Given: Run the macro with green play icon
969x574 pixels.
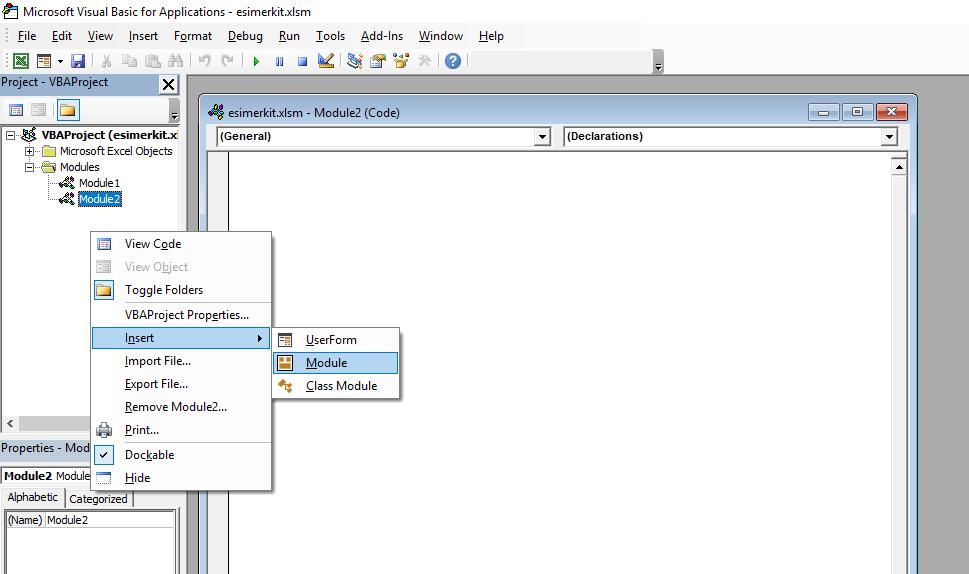Looking at the screenshot, I should [256, 61].
